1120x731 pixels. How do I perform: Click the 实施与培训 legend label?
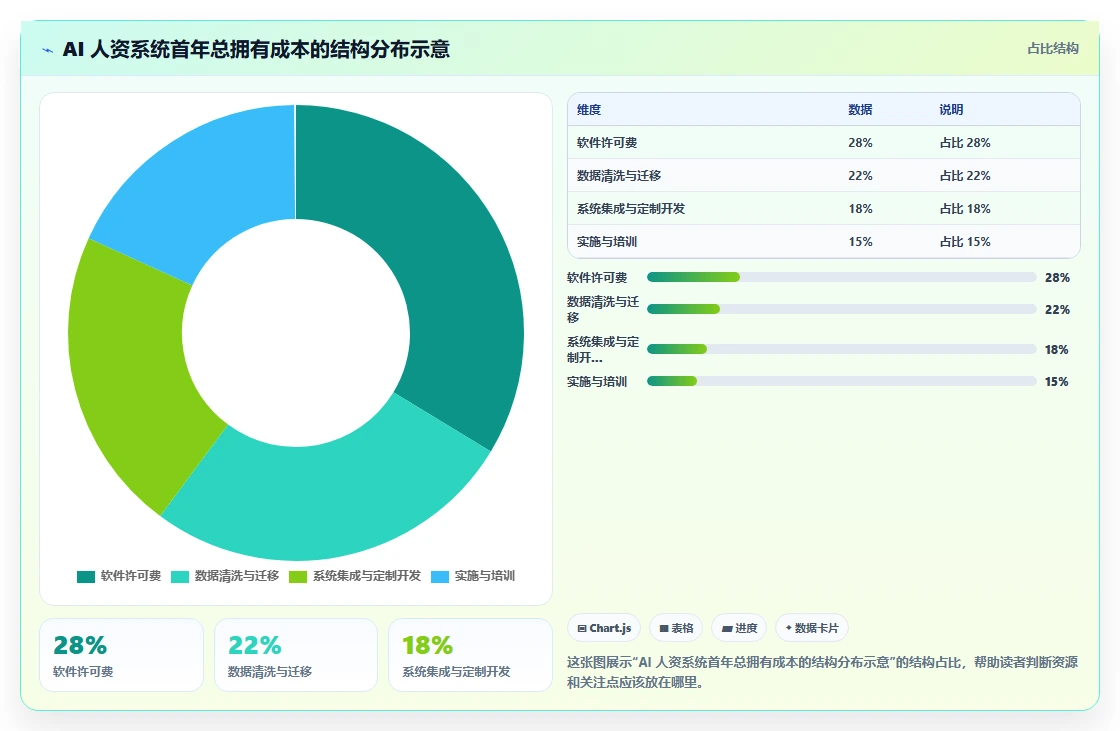(485, 576)
